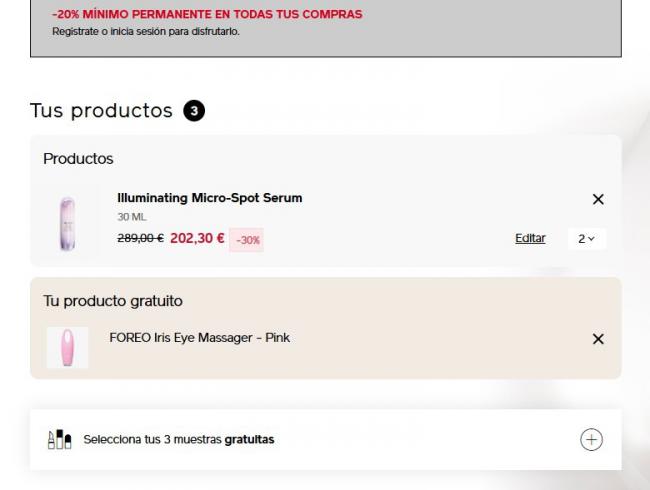Click the 'Tus productos' heading

pyautogui.click(x=101, y=111)
